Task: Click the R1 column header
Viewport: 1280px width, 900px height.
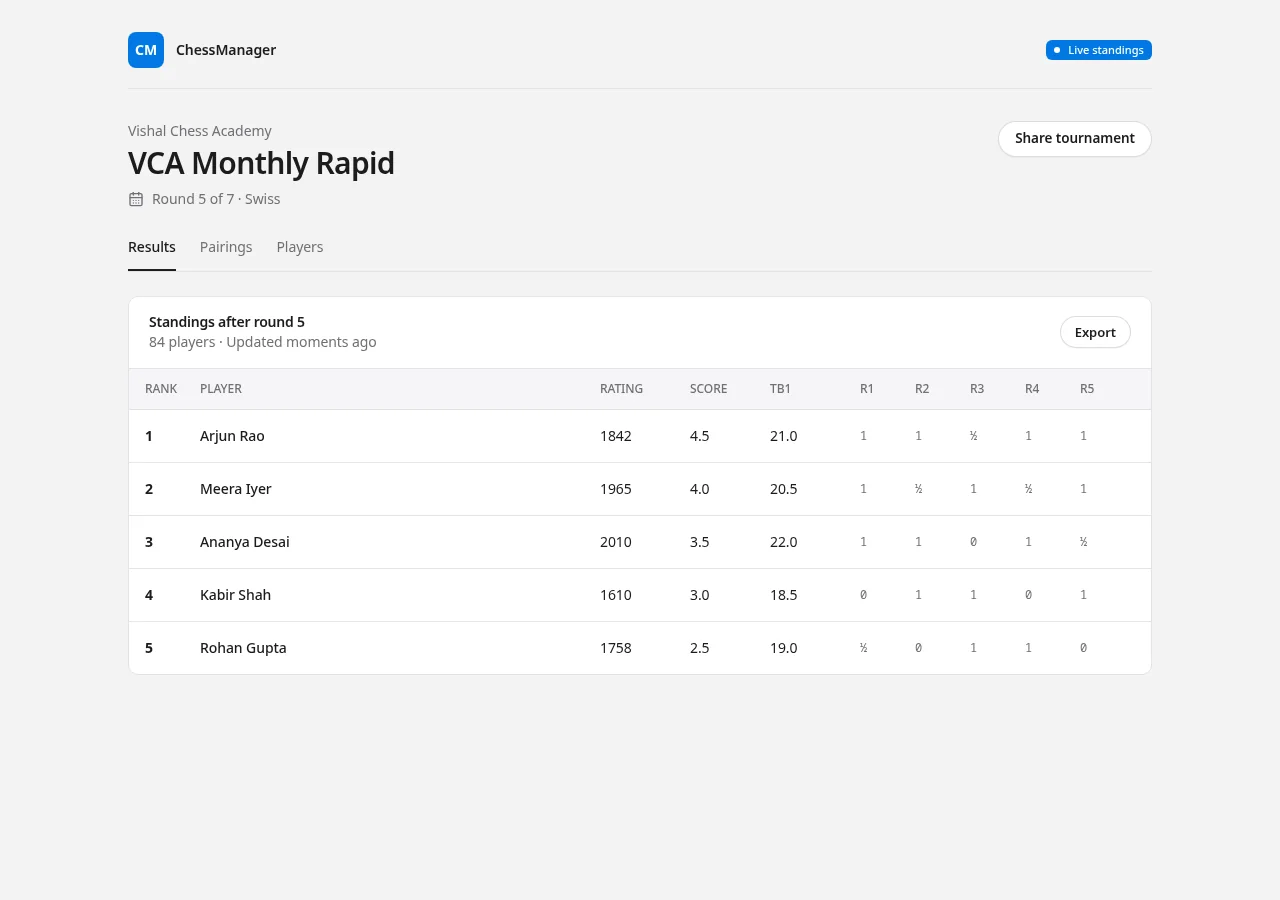Action: [x=867, y=389]
